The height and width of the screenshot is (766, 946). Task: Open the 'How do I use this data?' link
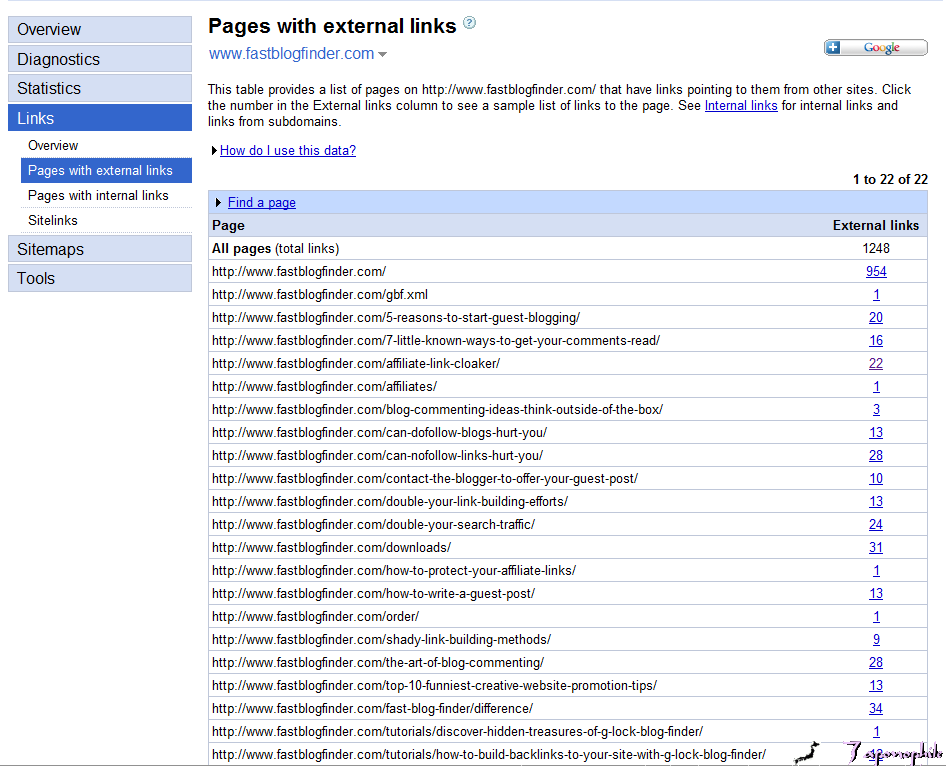coord(288,150)
